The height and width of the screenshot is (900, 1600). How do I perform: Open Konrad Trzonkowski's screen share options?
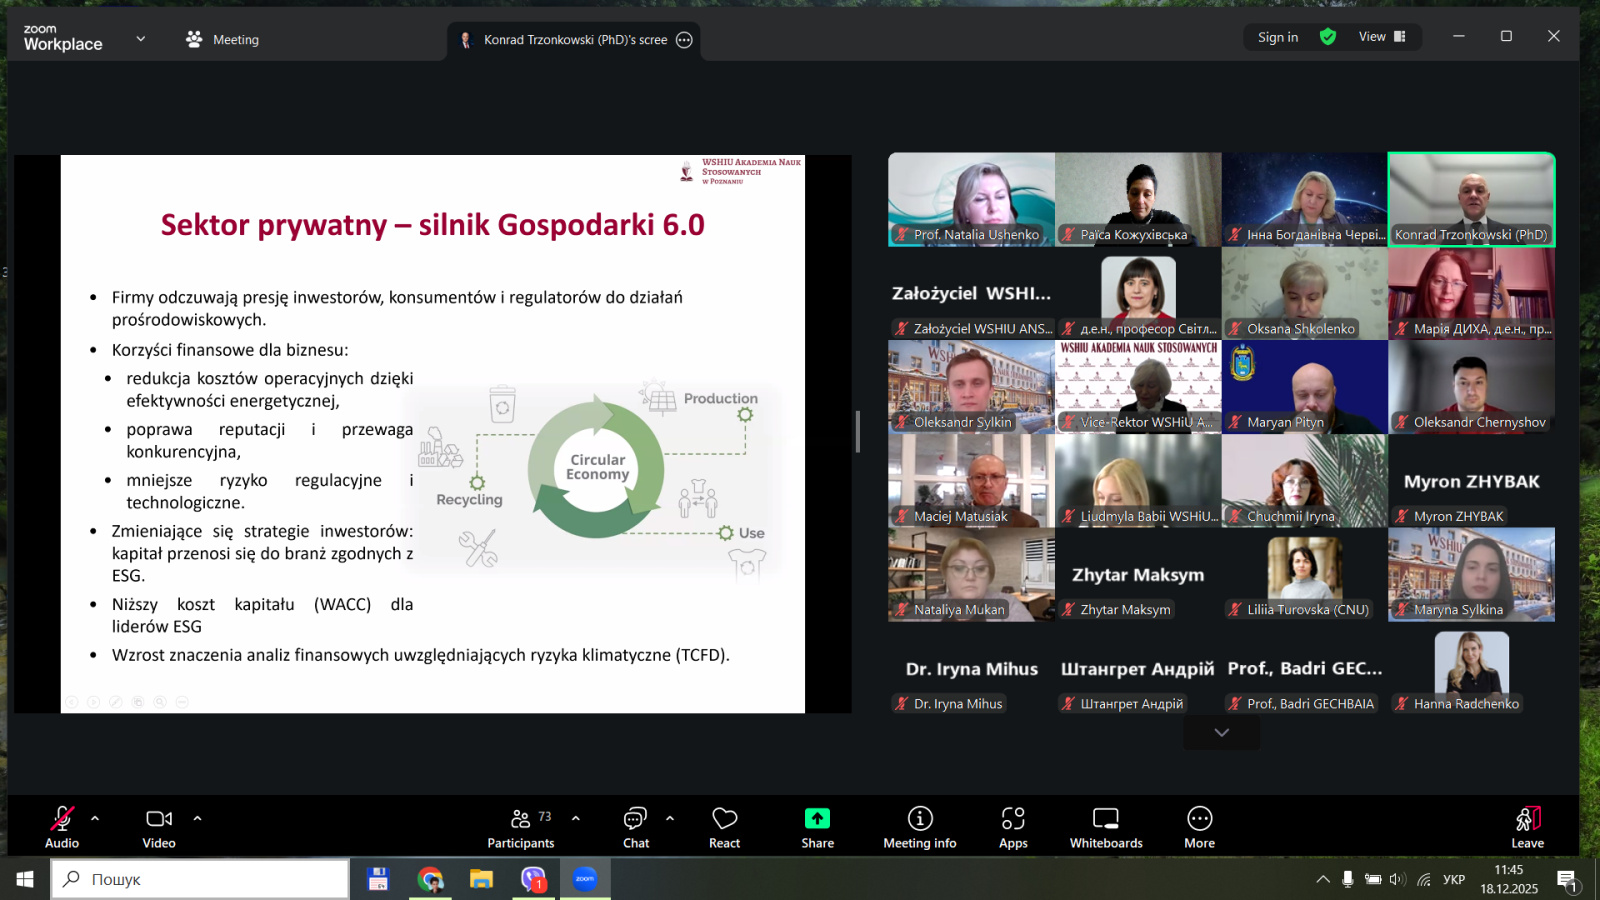[684, 40]
